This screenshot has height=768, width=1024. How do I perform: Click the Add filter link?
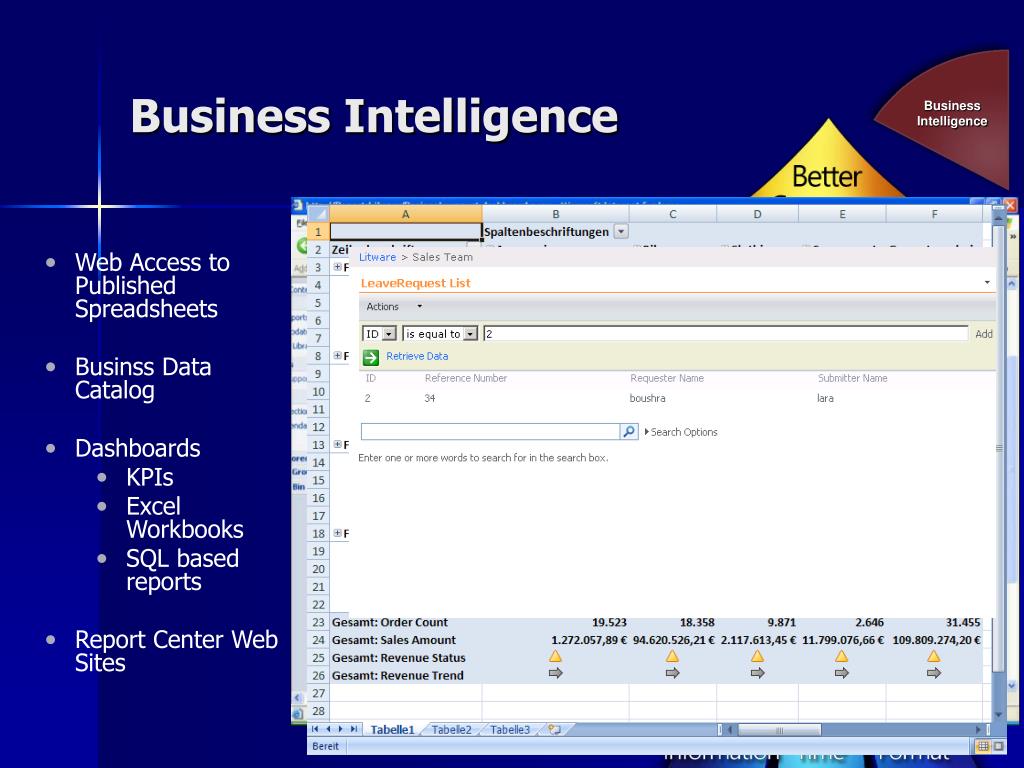point(984,334)
